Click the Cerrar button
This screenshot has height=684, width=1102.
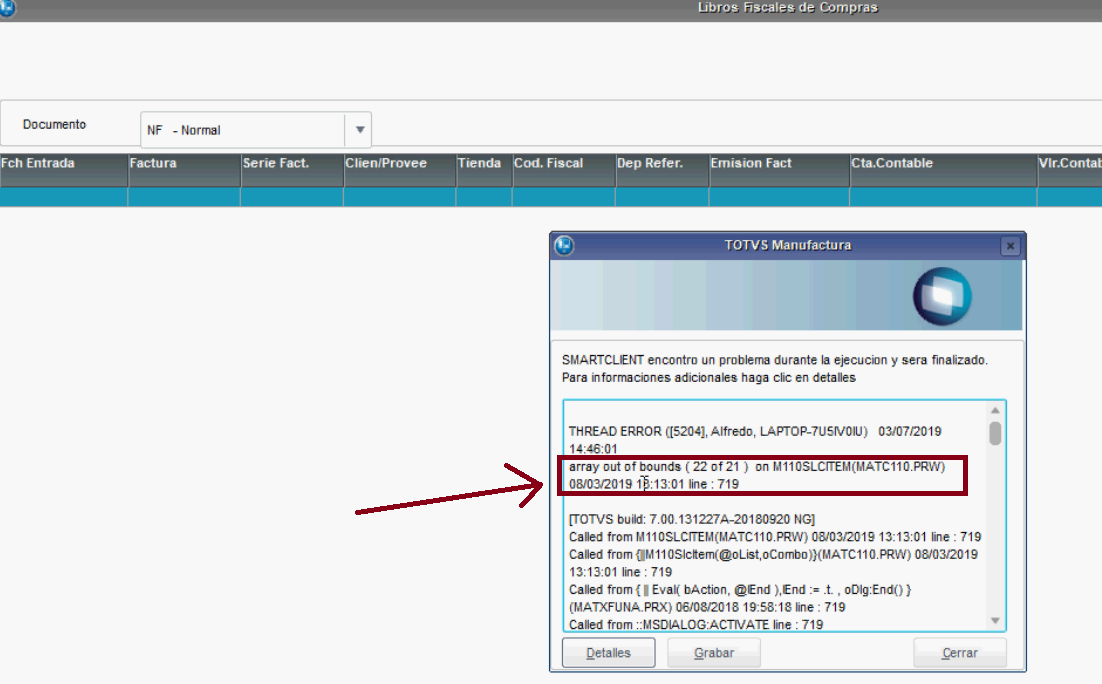(x=959, y=653)
